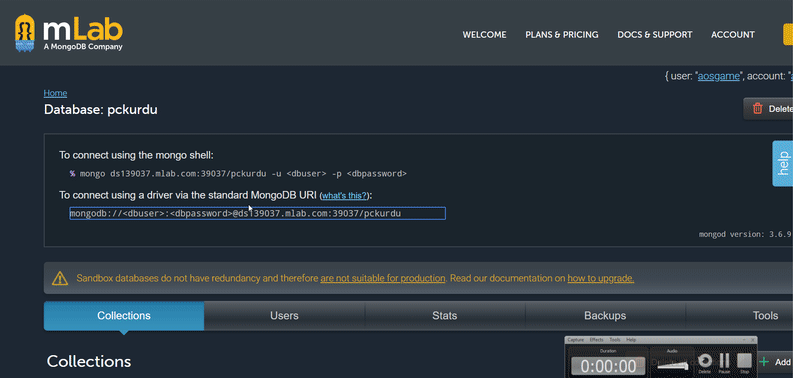Image resolution: width=793 pixels, height=378 pixels.
Task: Open the 'how to upgrade' link
Action: tap(601, 278)
